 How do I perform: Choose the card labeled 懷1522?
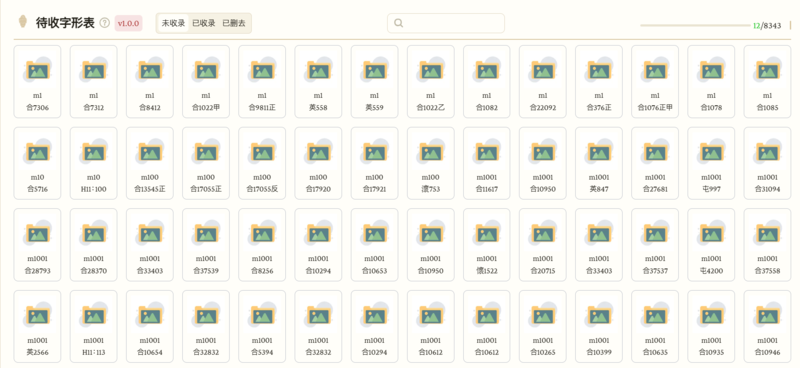click(487, 245)
